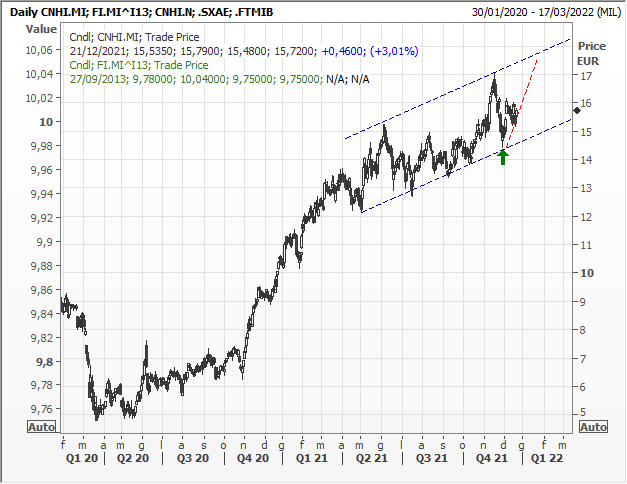This screenshot has height=484, width=627.
Task: Click the 10 level on left axis
Action: pyautogui.click(x=47, y=122)
